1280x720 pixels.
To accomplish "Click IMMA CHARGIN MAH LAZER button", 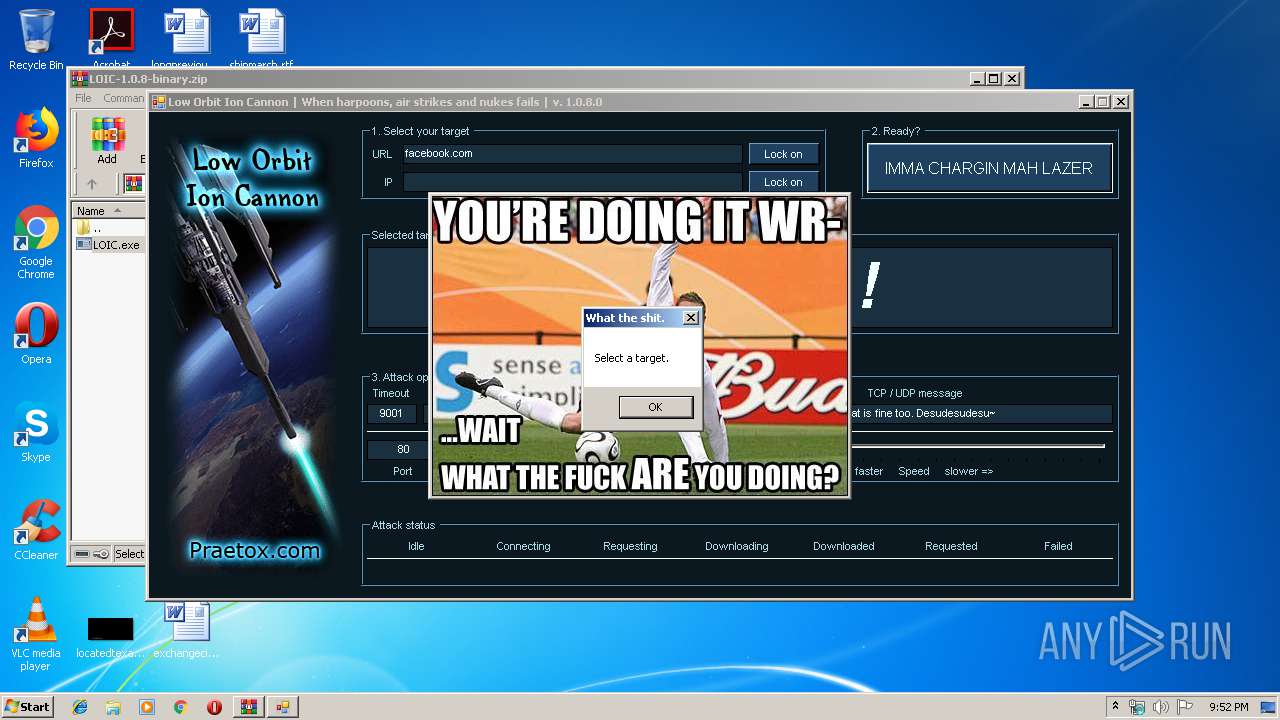I will 989,168.
